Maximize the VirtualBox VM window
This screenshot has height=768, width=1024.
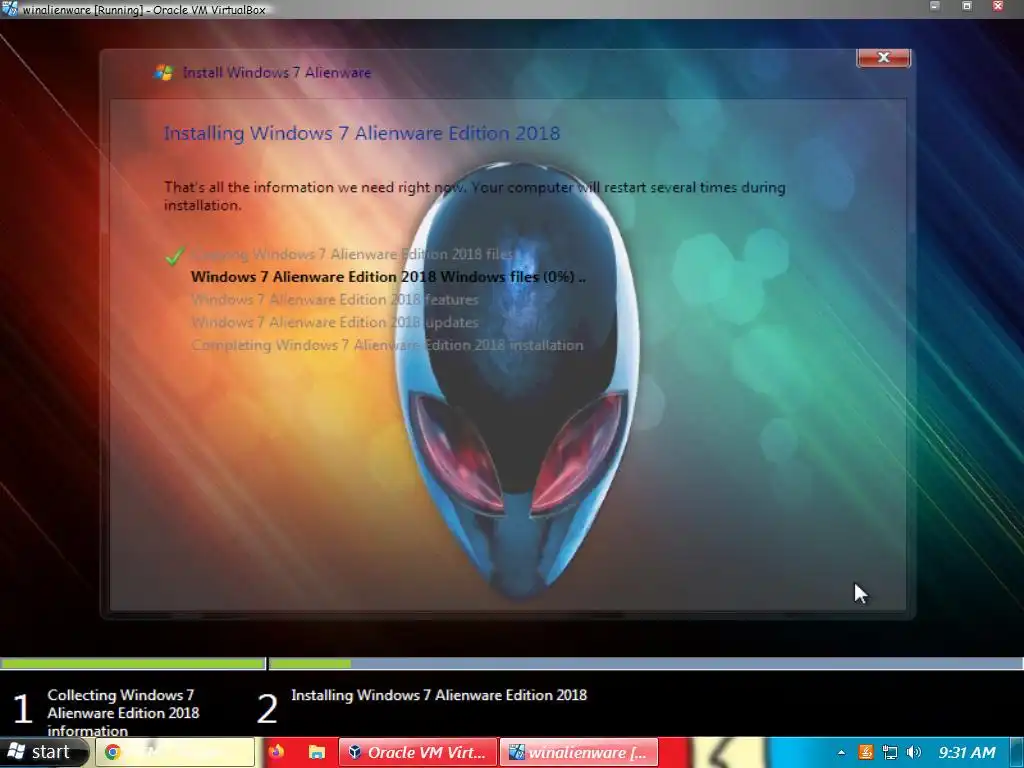point(967,6)
